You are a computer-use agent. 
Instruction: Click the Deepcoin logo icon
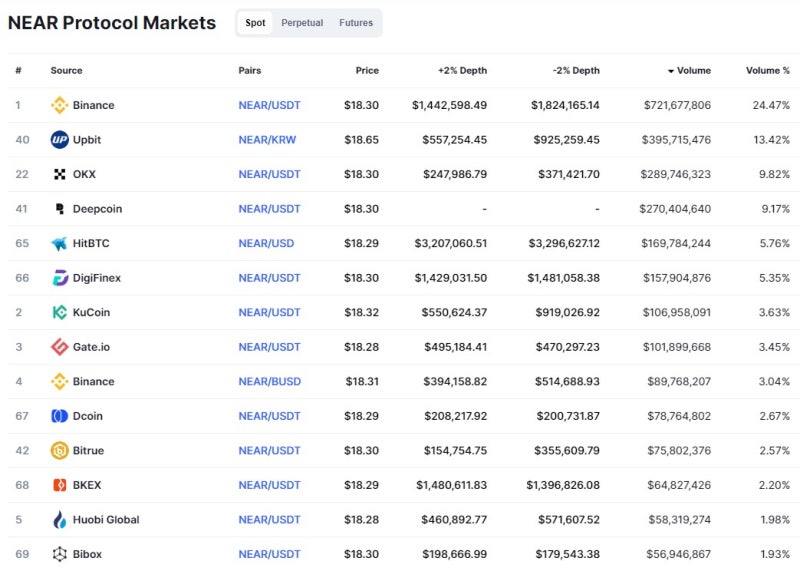click(59, 209)
